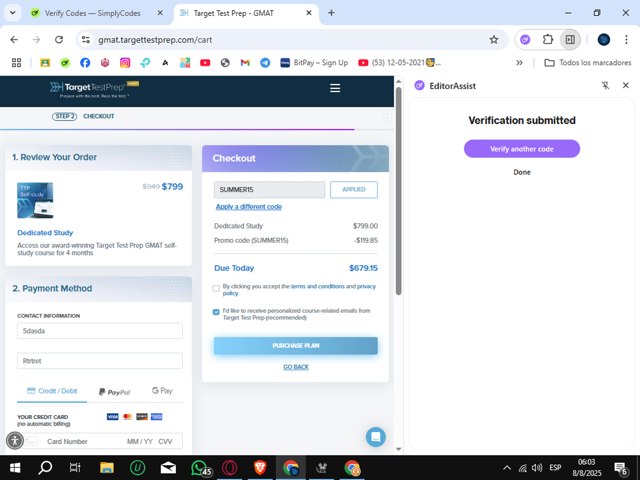Open the Windows notification center
Image resolution: width=640 pixels, height=480 pixels.
point(620,468)
